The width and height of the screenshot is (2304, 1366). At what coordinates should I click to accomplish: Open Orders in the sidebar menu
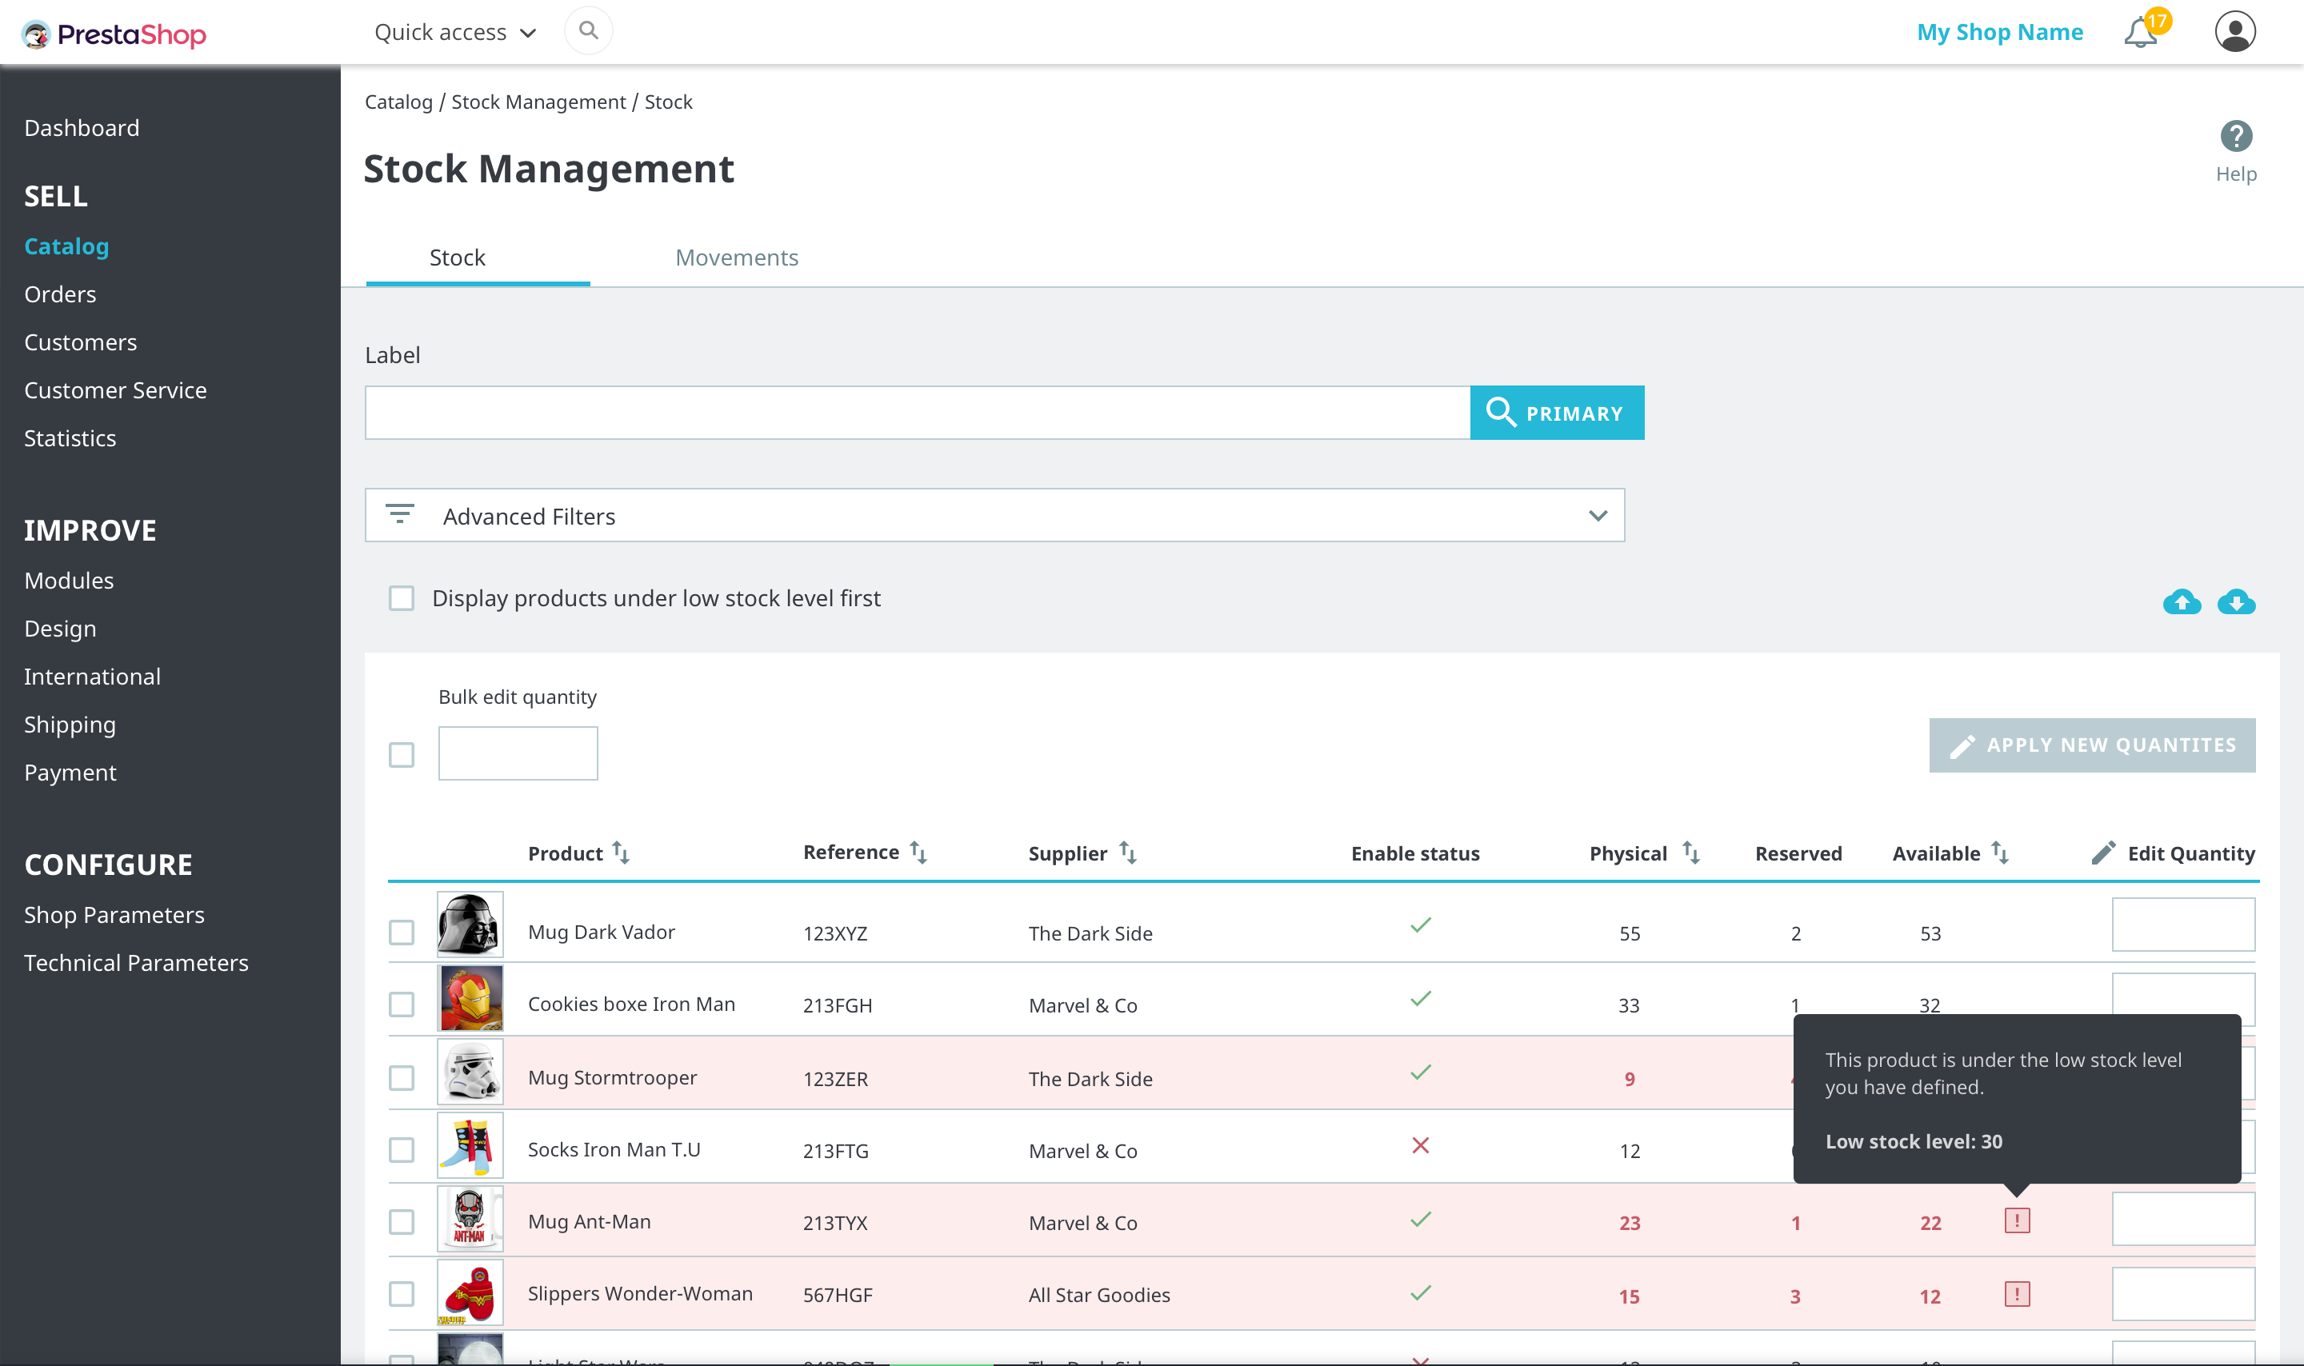60,294
